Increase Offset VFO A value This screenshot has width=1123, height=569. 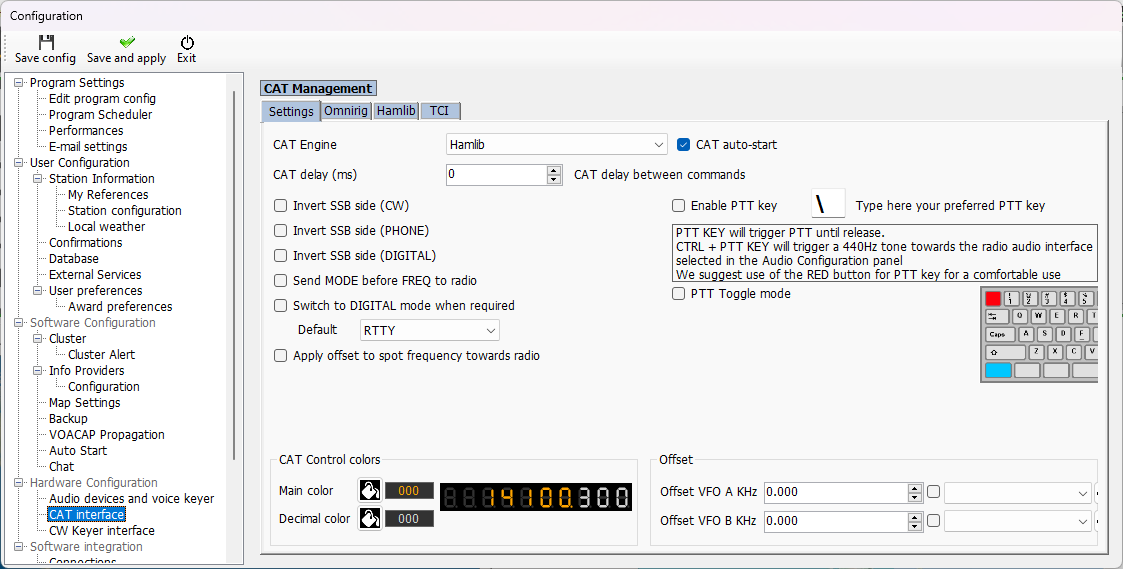[x=915, y=488]
